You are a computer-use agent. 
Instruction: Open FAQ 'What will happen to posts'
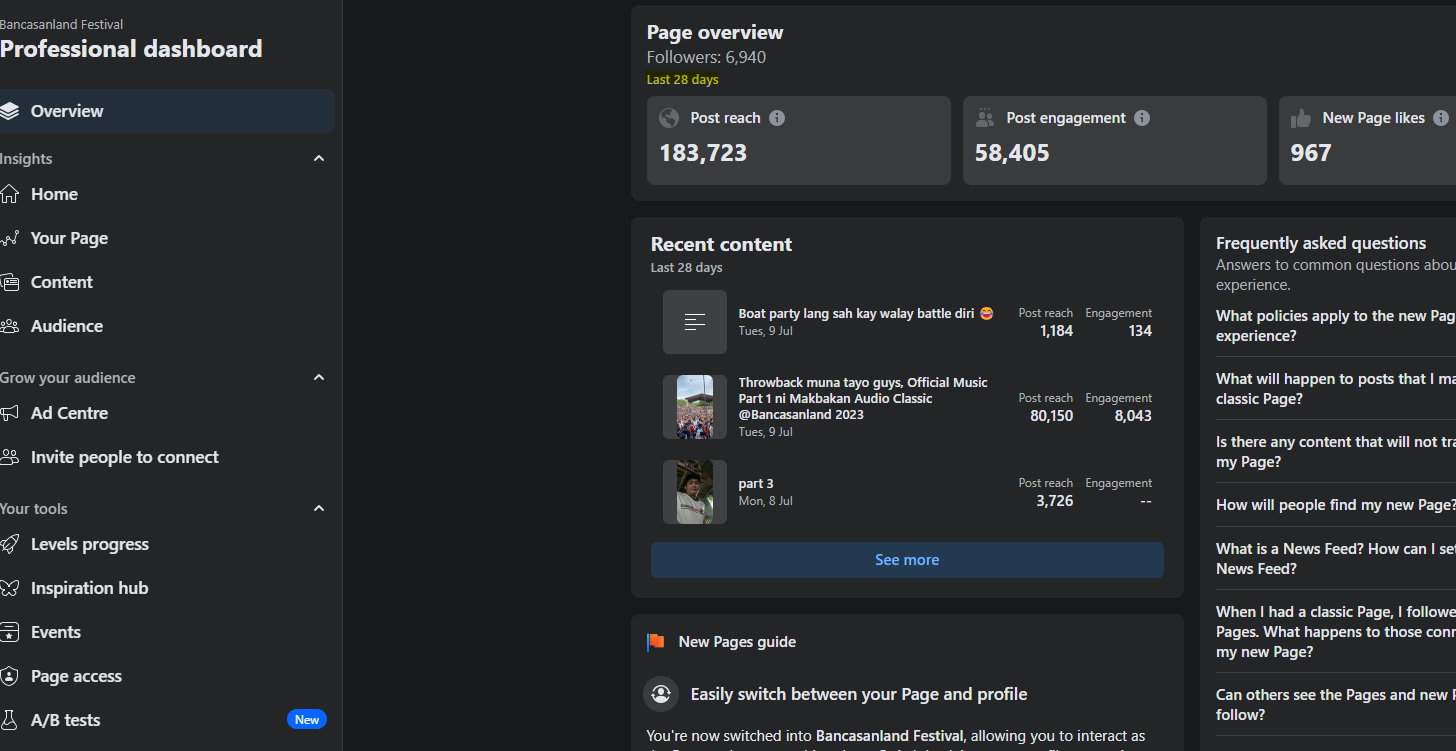[1336, 389]
